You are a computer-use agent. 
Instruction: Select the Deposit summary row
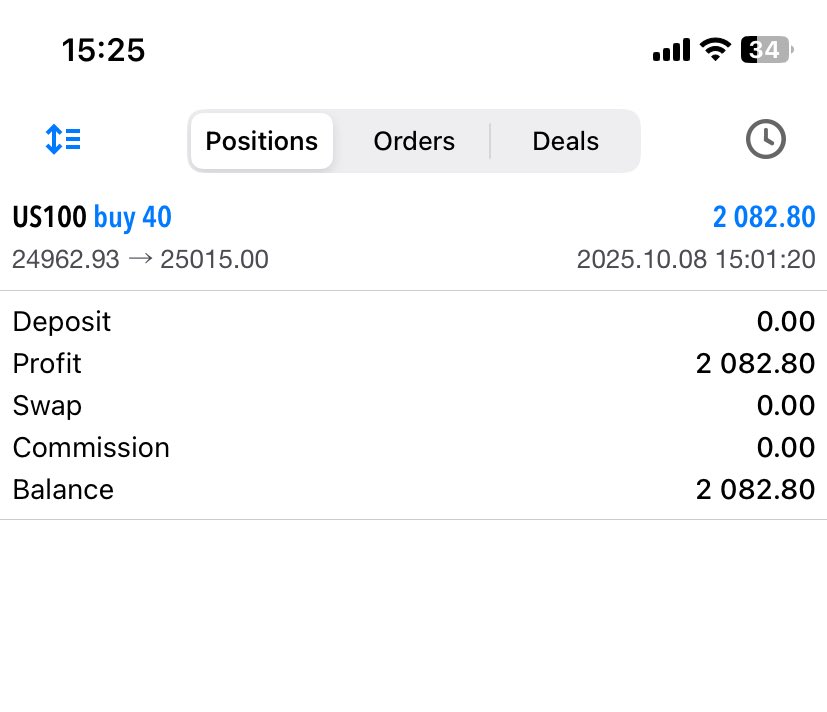(414, 321)
